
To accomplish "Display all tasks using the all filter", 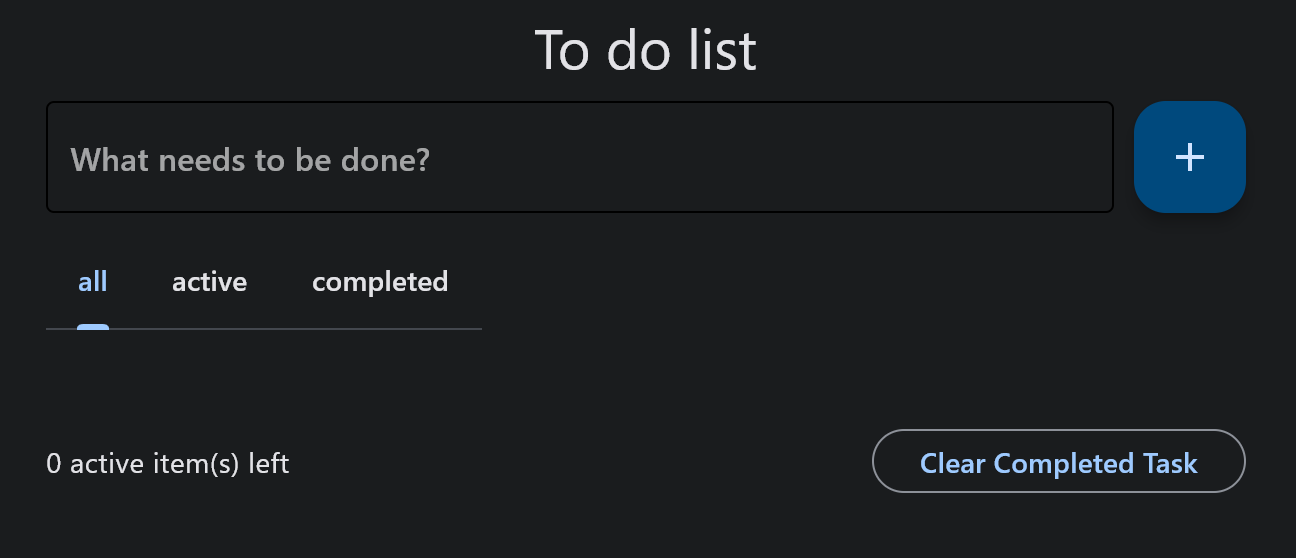I will point(93,282).
